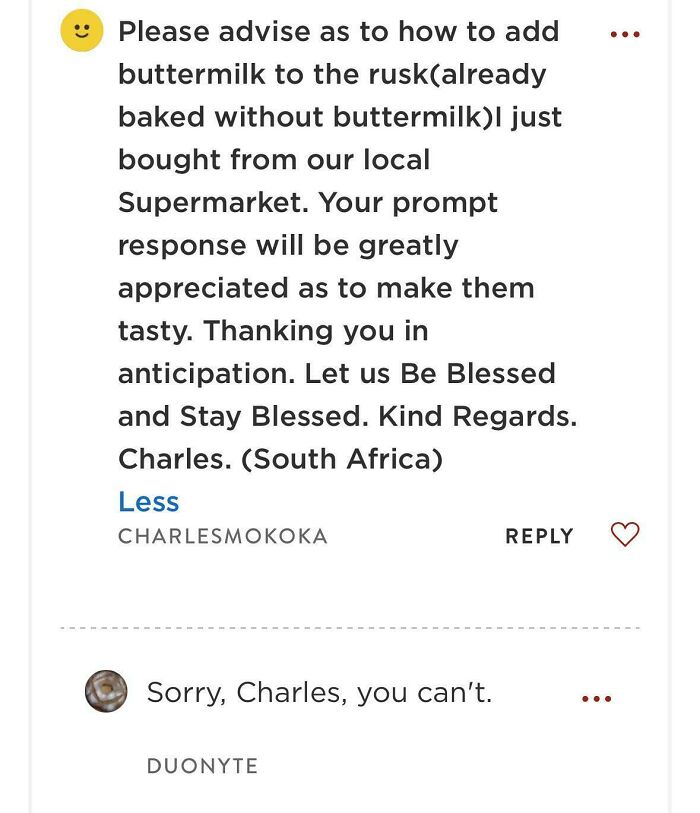
Task: Toggle the like heart on Charles's comment
Action: click(x=624, y=534)
